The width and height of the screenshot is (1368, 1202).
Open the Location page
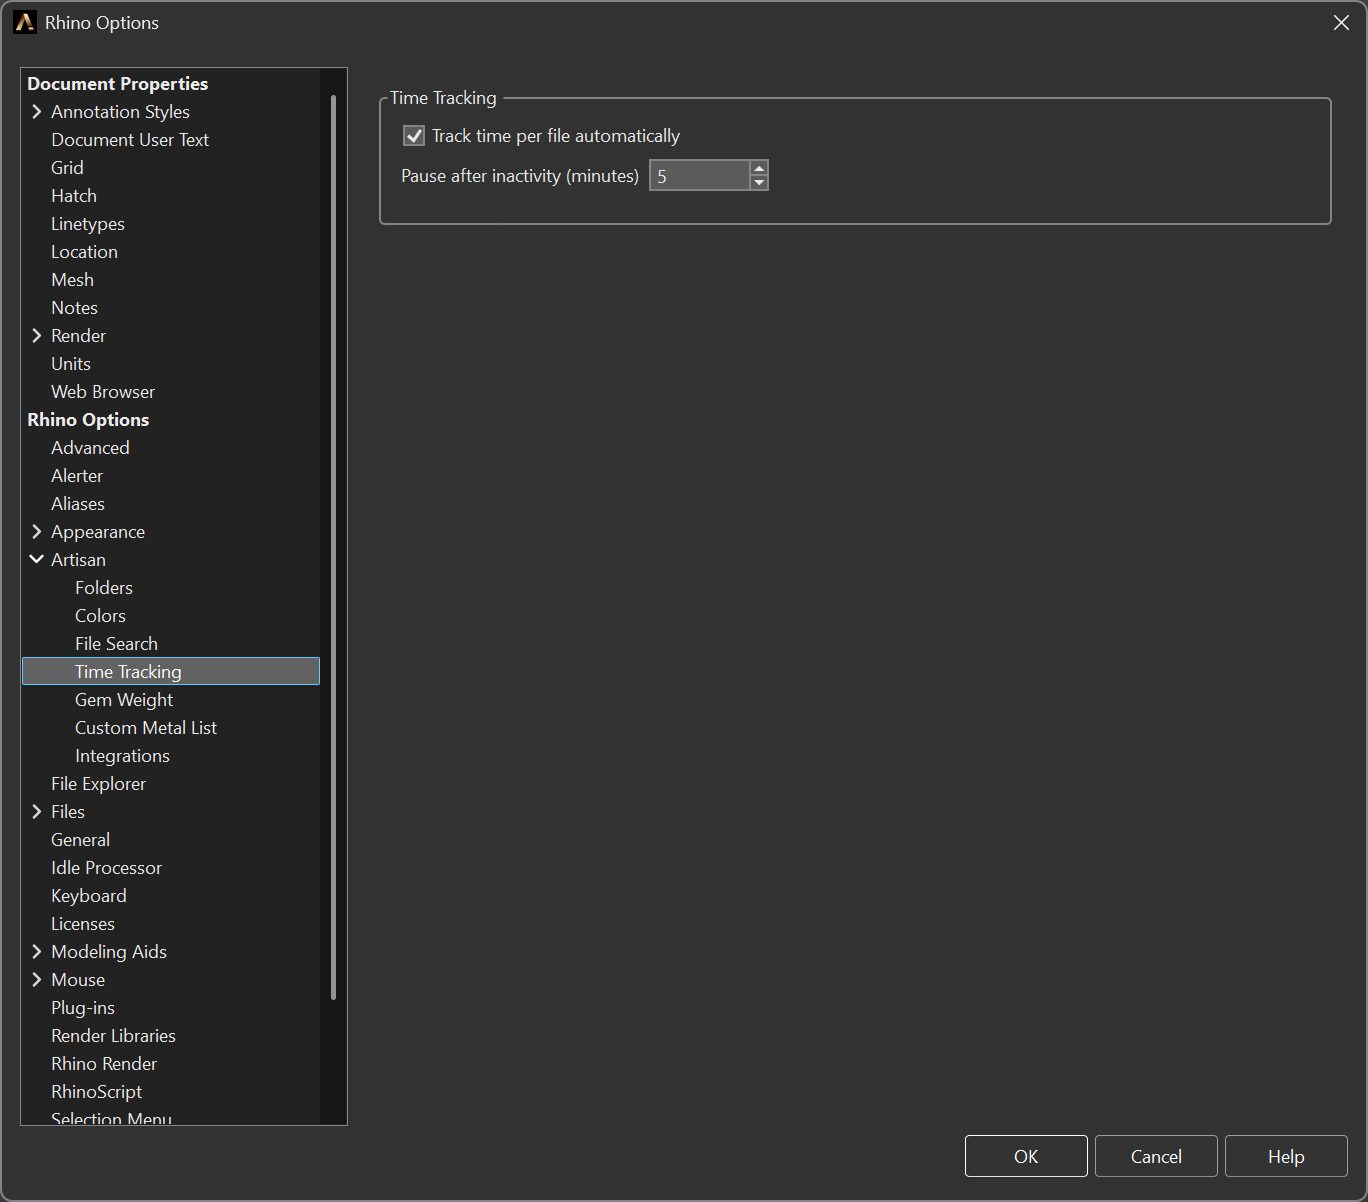pyautogui.click(x=84, y=252)
